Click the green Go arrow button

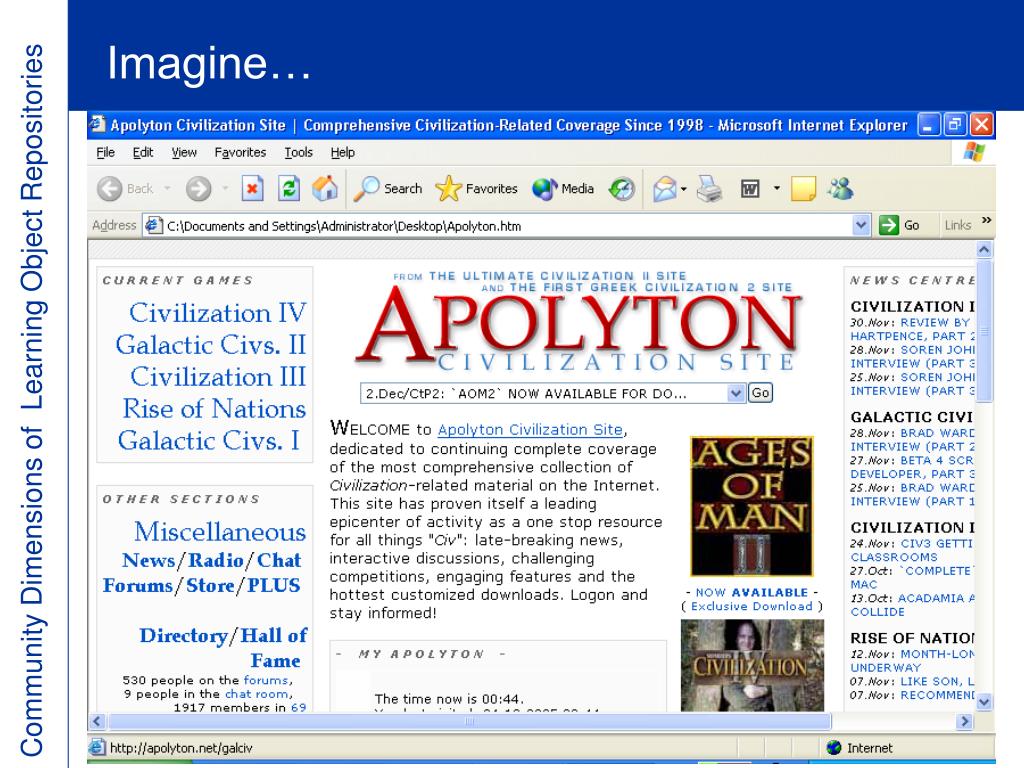click(889, 225)
